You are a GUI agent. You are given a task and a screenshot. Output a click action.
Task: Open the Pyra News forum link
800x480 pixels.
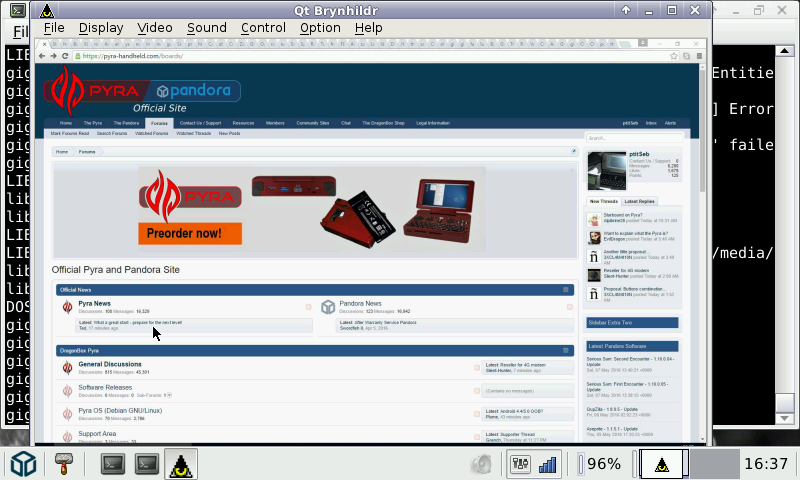[x=94, y=303]
